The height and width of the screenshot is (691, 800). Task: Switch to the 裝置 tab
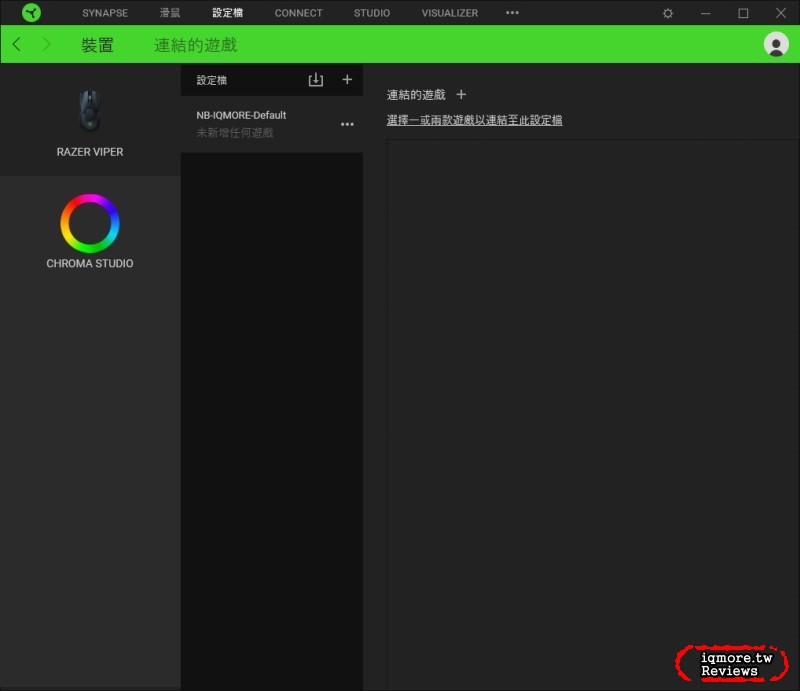tap(97, 45)
